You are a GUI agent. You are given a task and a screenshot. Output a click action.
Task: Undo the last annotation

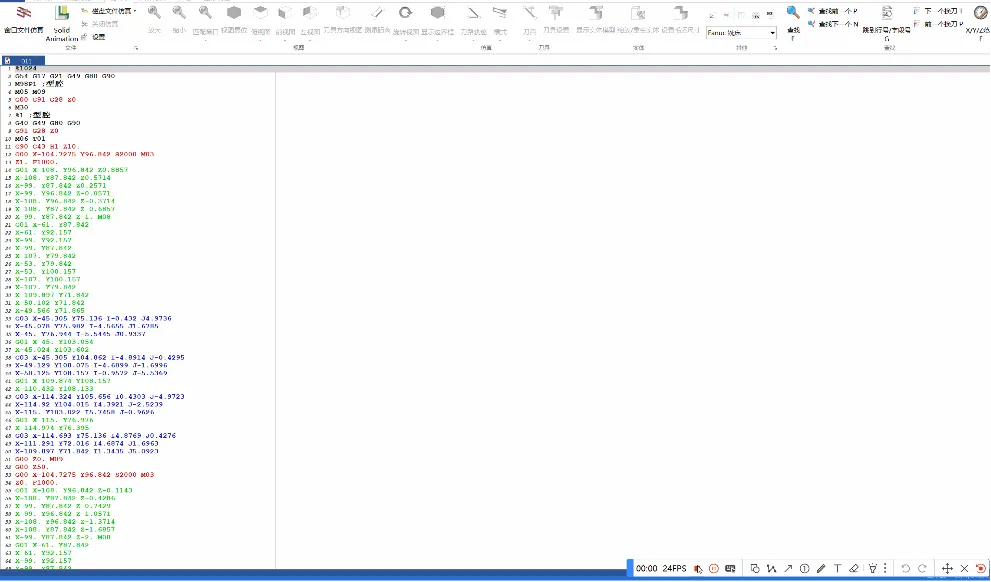906,568
